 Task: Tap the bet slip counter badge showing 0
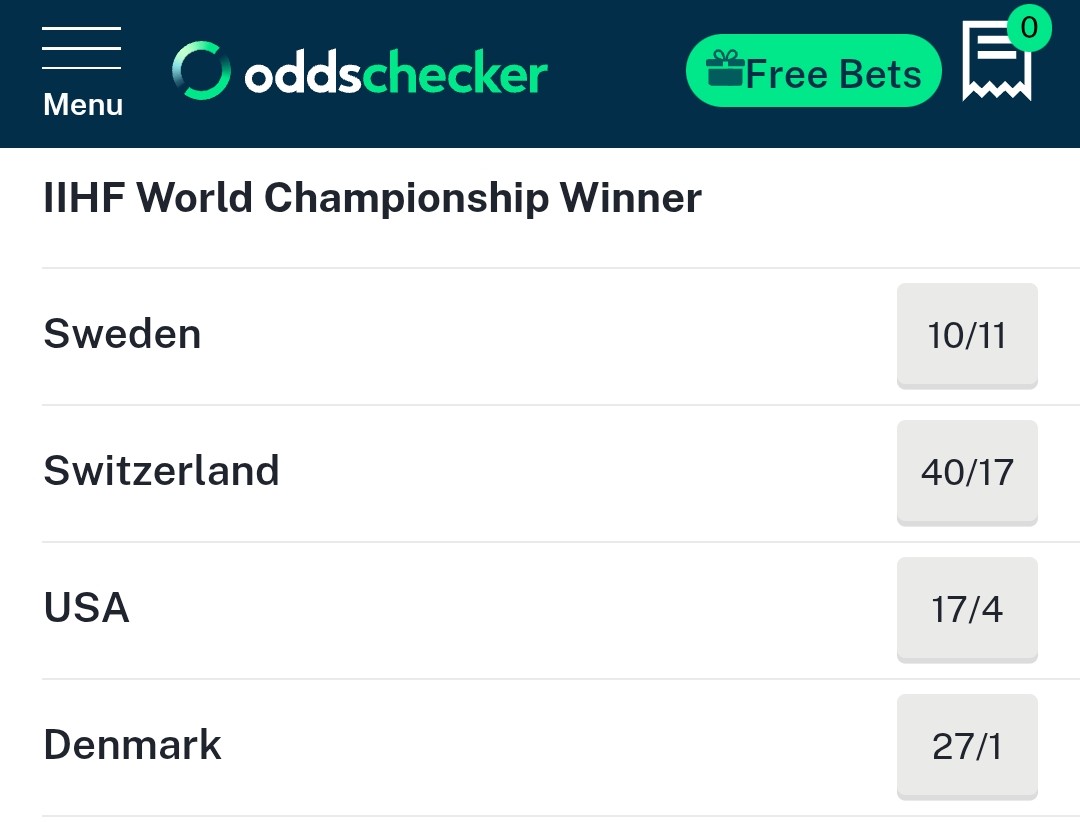coord(1029,28)
